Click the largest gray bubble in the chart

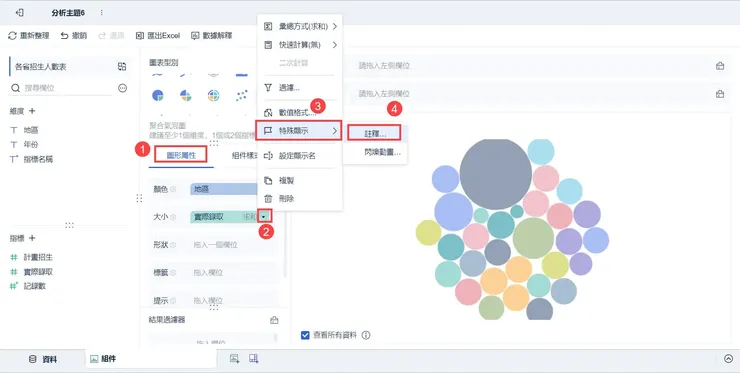tap(496, 174)
